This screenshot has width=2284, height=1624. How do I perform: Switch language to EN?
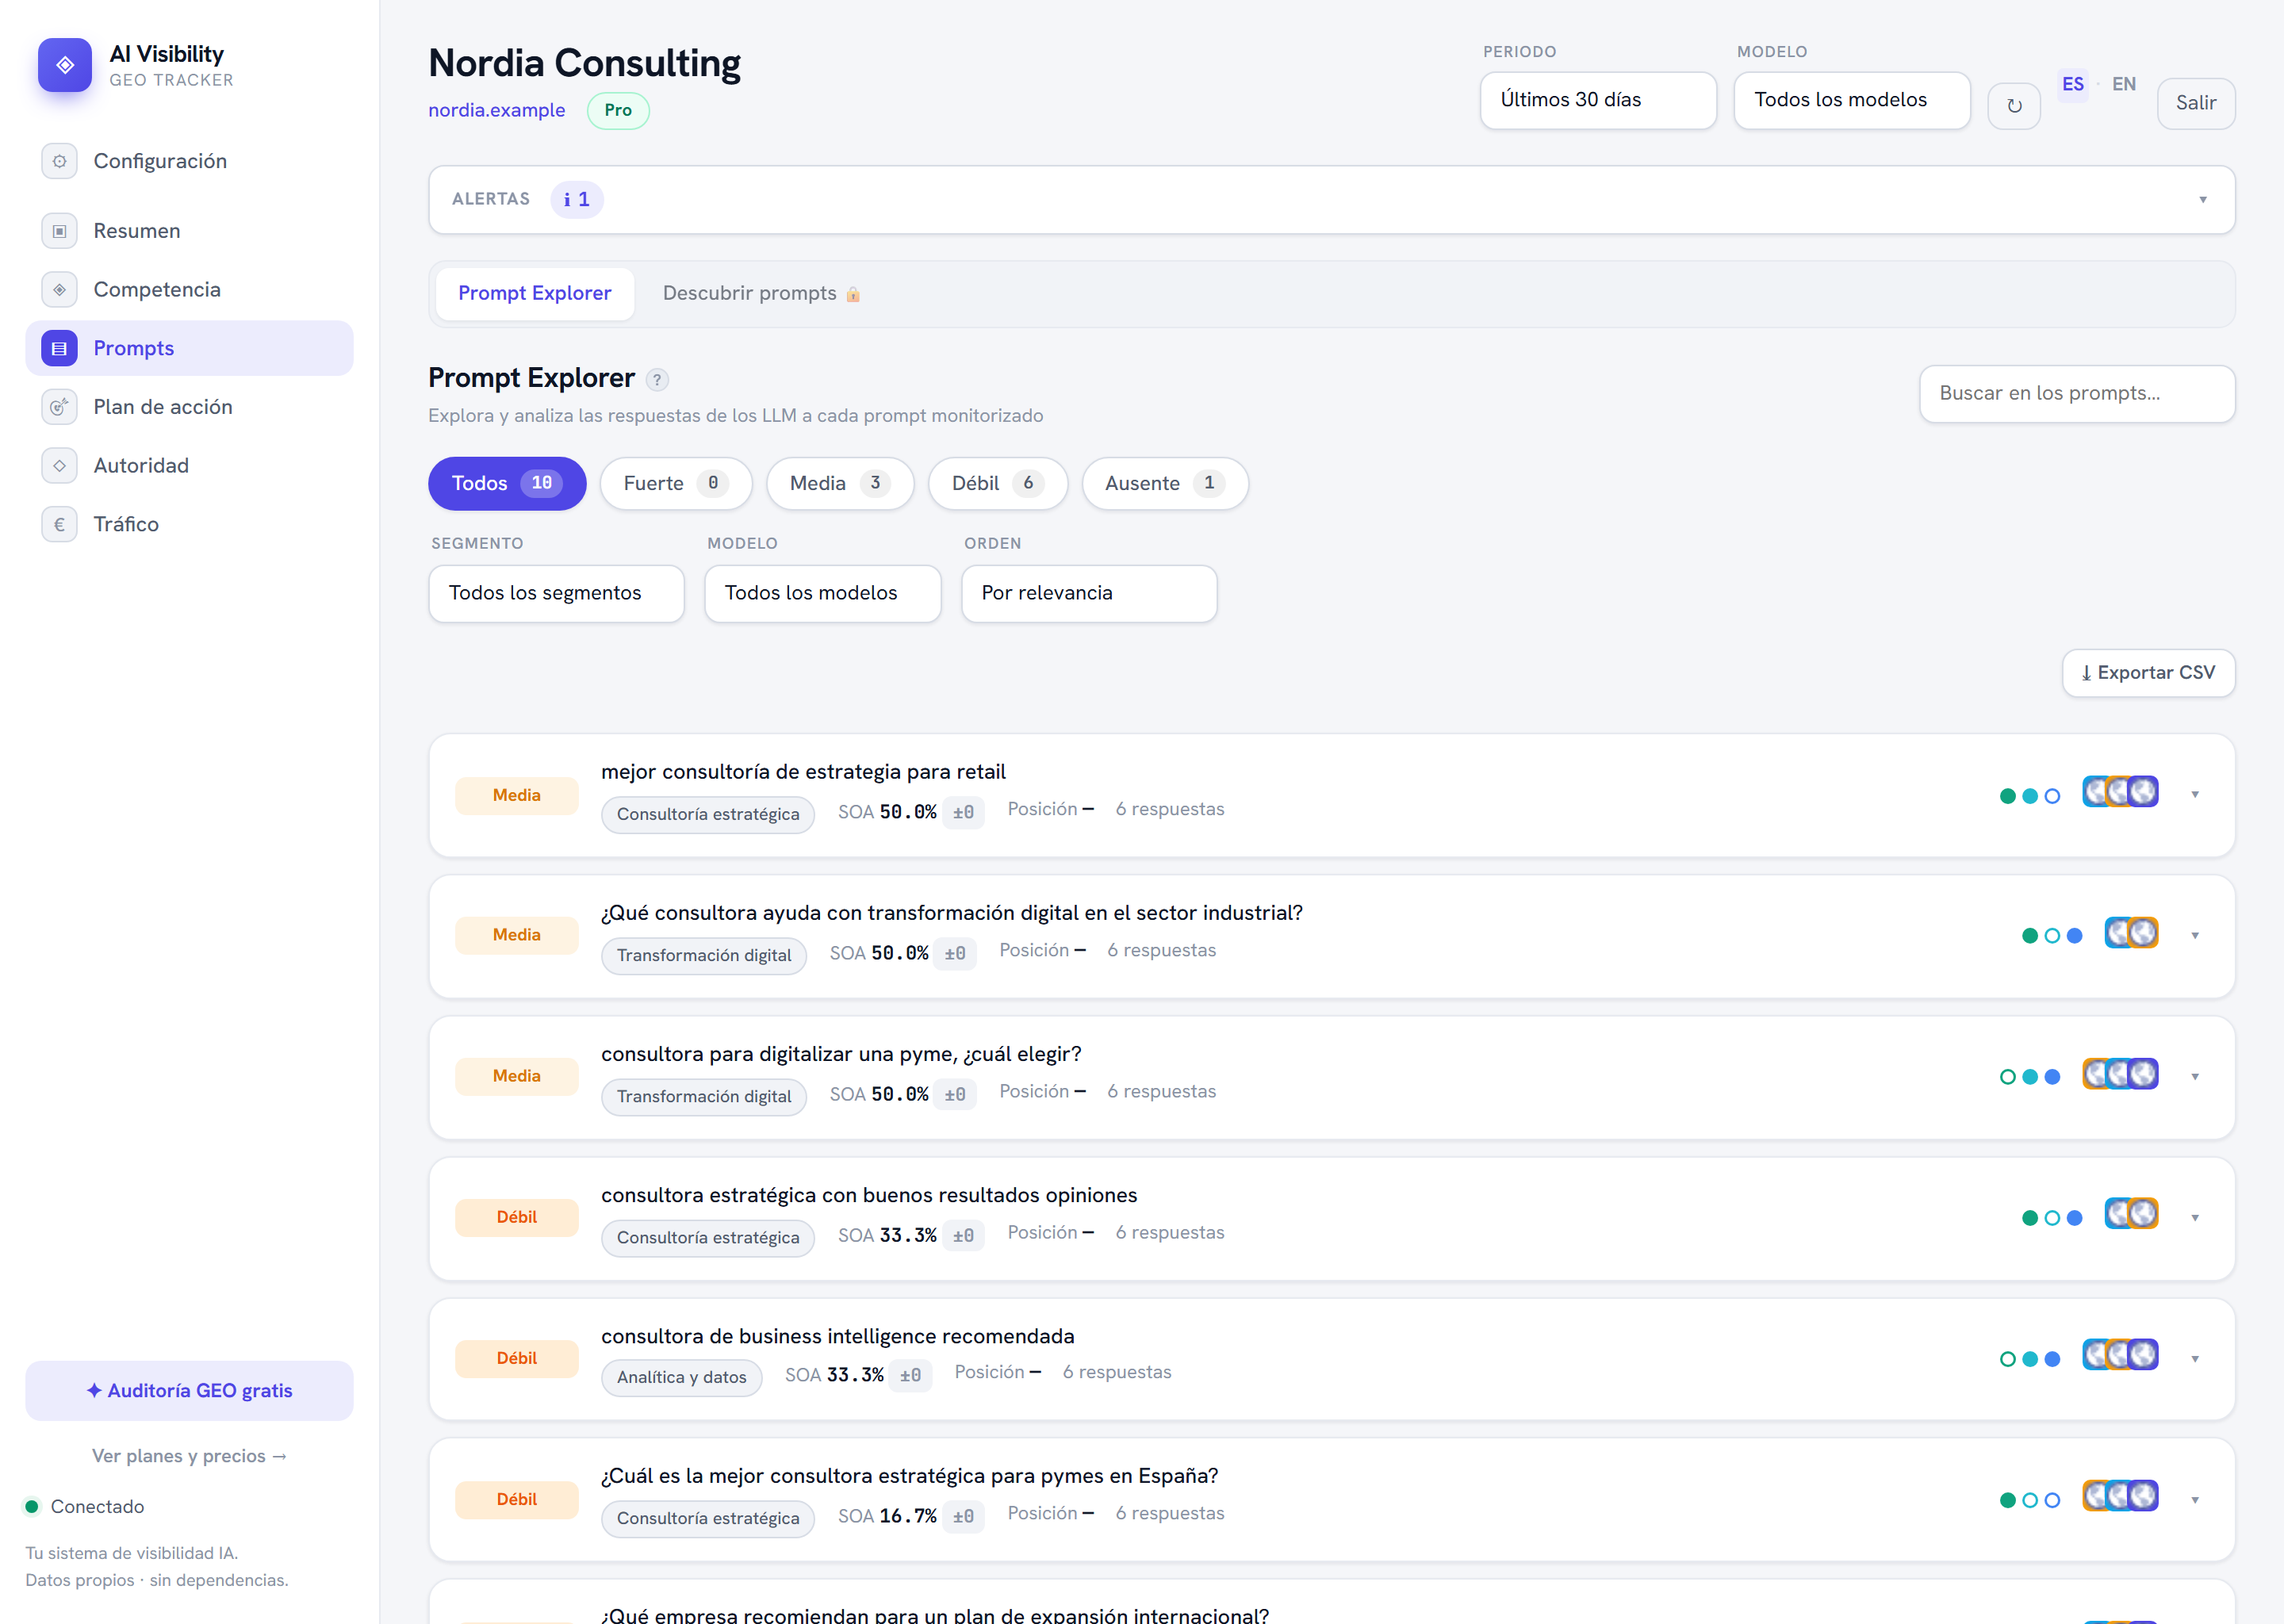pyautogui.click(x=2124, y=84)
